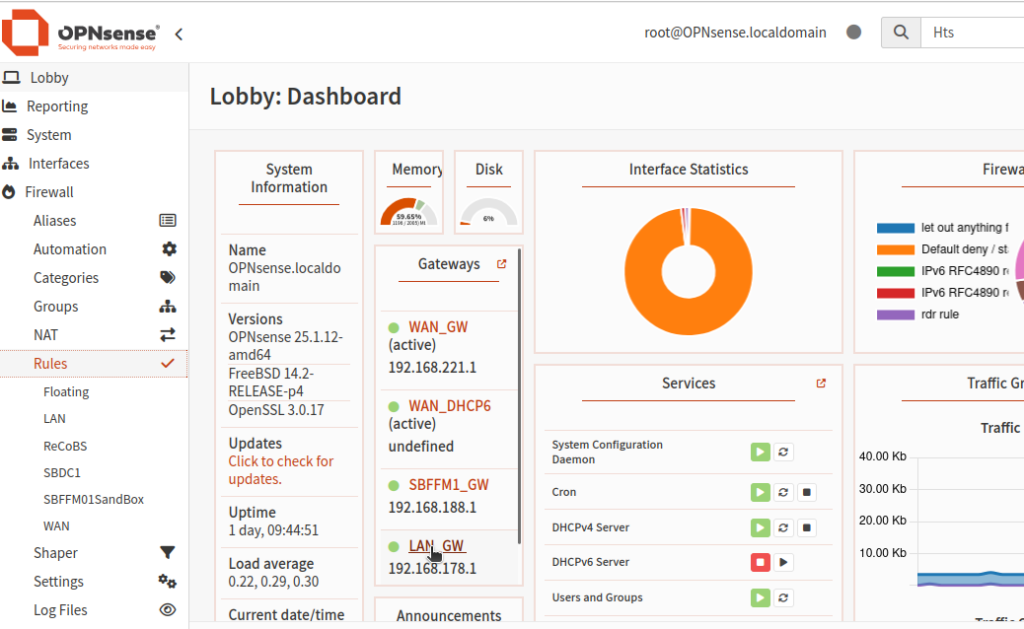This screenshot has width=1024, height=629.
Task: Restart the System Configuration Daemon
Action: click(x=784, y=452)
